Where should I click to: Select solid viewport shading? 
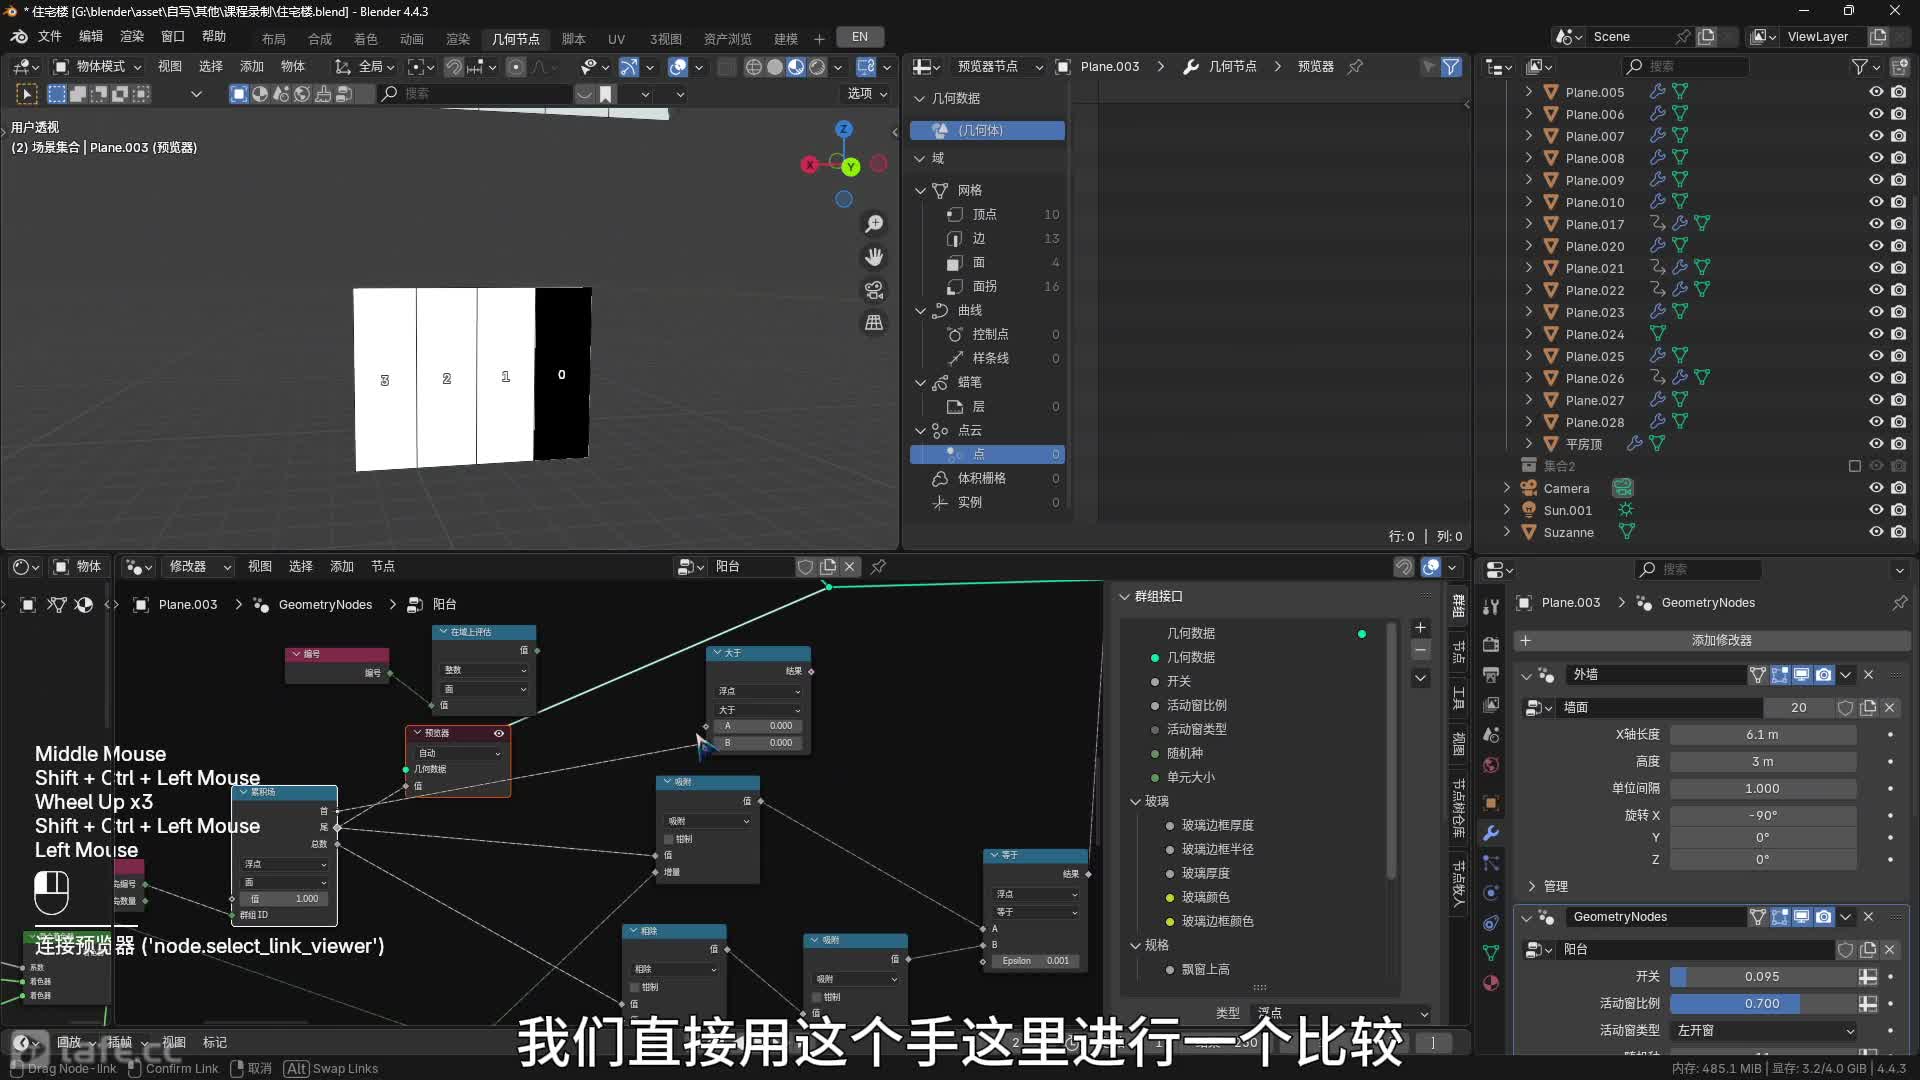click(775, 67)
